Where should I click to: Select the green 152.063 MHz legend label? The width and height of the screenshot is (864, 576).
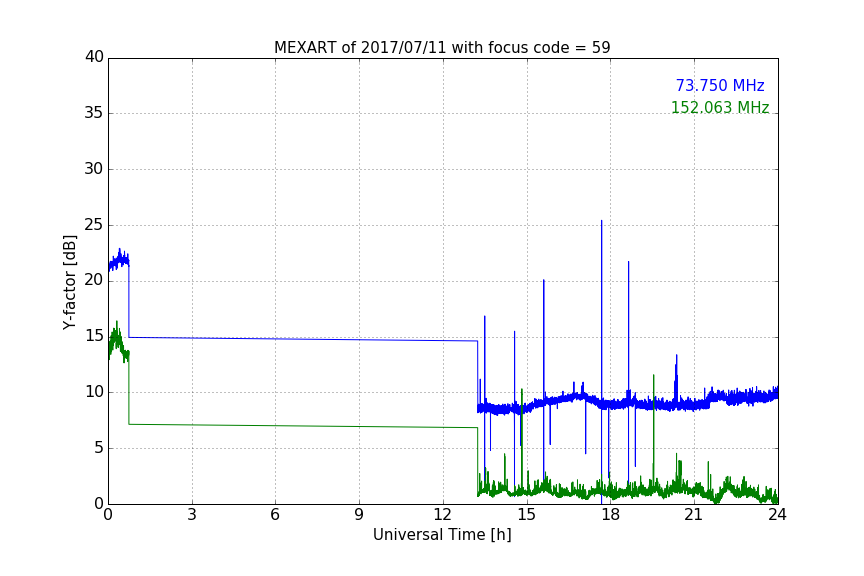click(720, 107)
